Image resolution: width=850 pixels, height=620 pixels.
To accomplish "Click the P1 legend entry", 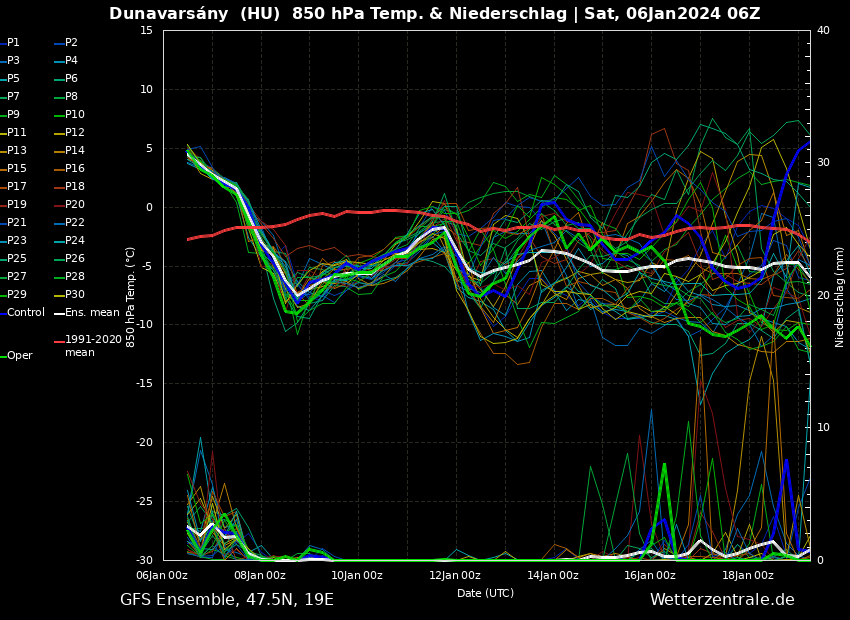I will (13, 43).
